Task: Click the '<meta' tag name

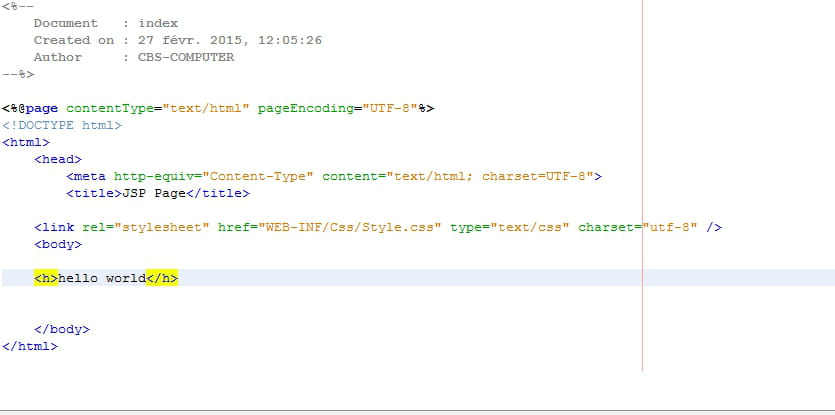Action: (86, 176)
